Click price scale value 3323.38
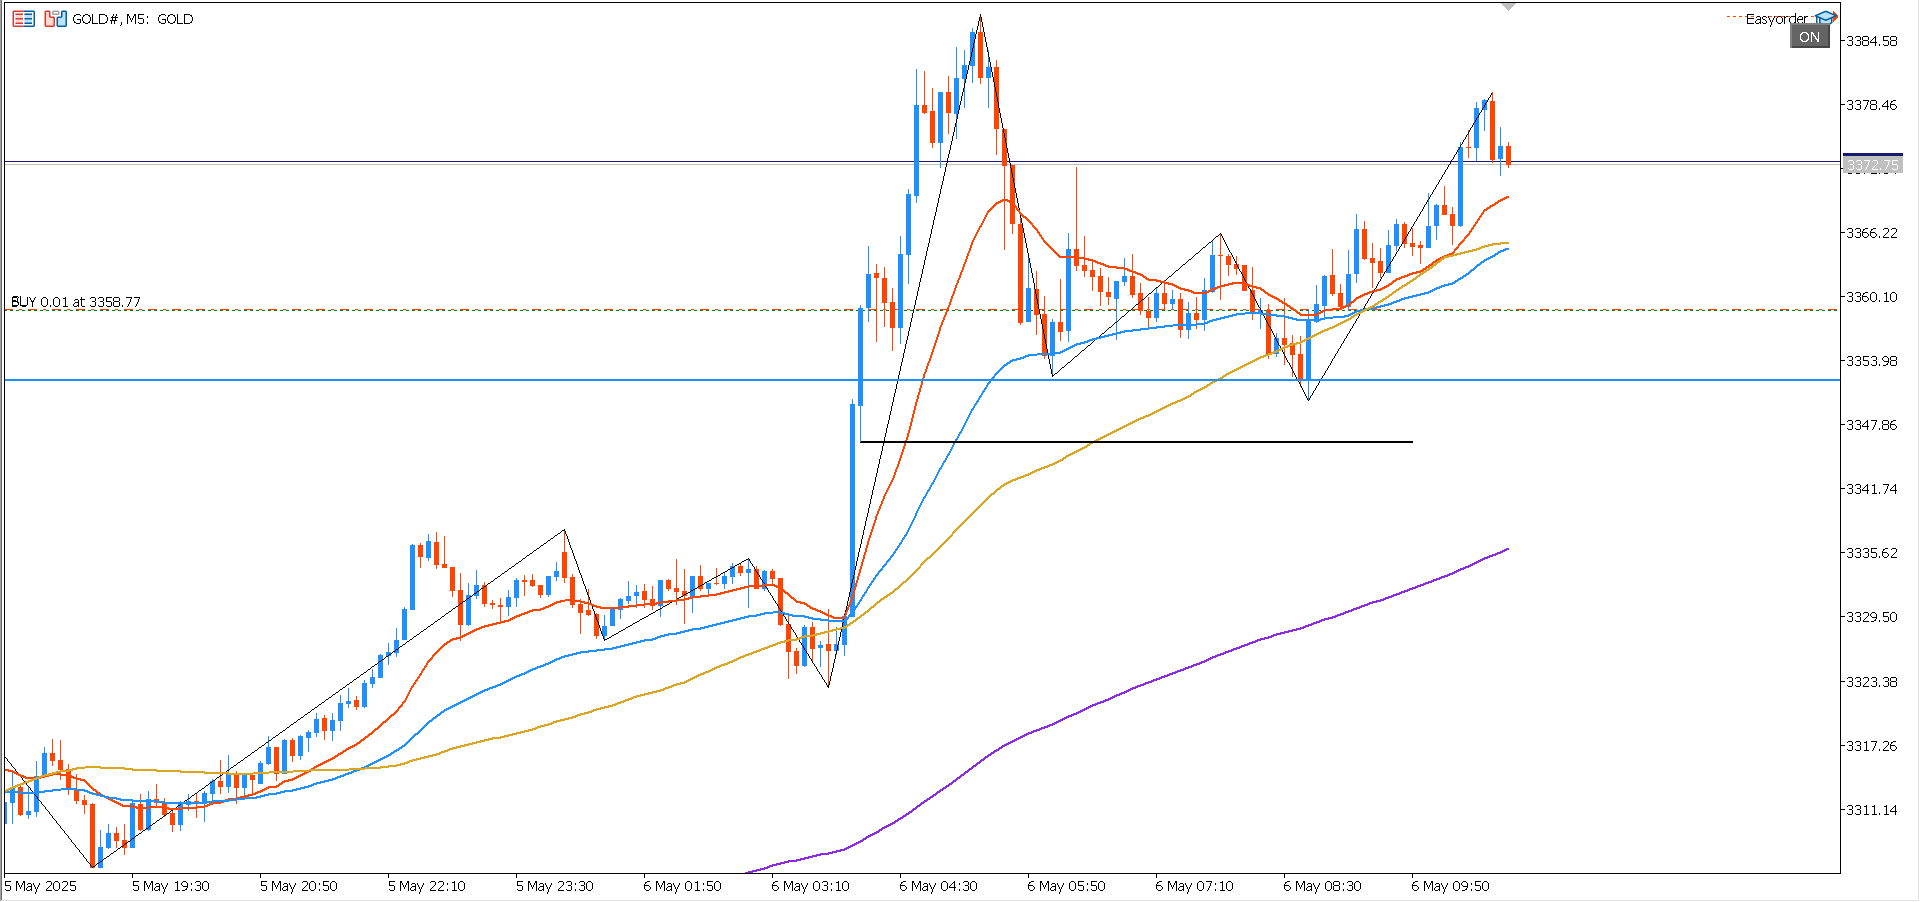The width and height of the screenshot is (1920, 902). point(1871,682)
